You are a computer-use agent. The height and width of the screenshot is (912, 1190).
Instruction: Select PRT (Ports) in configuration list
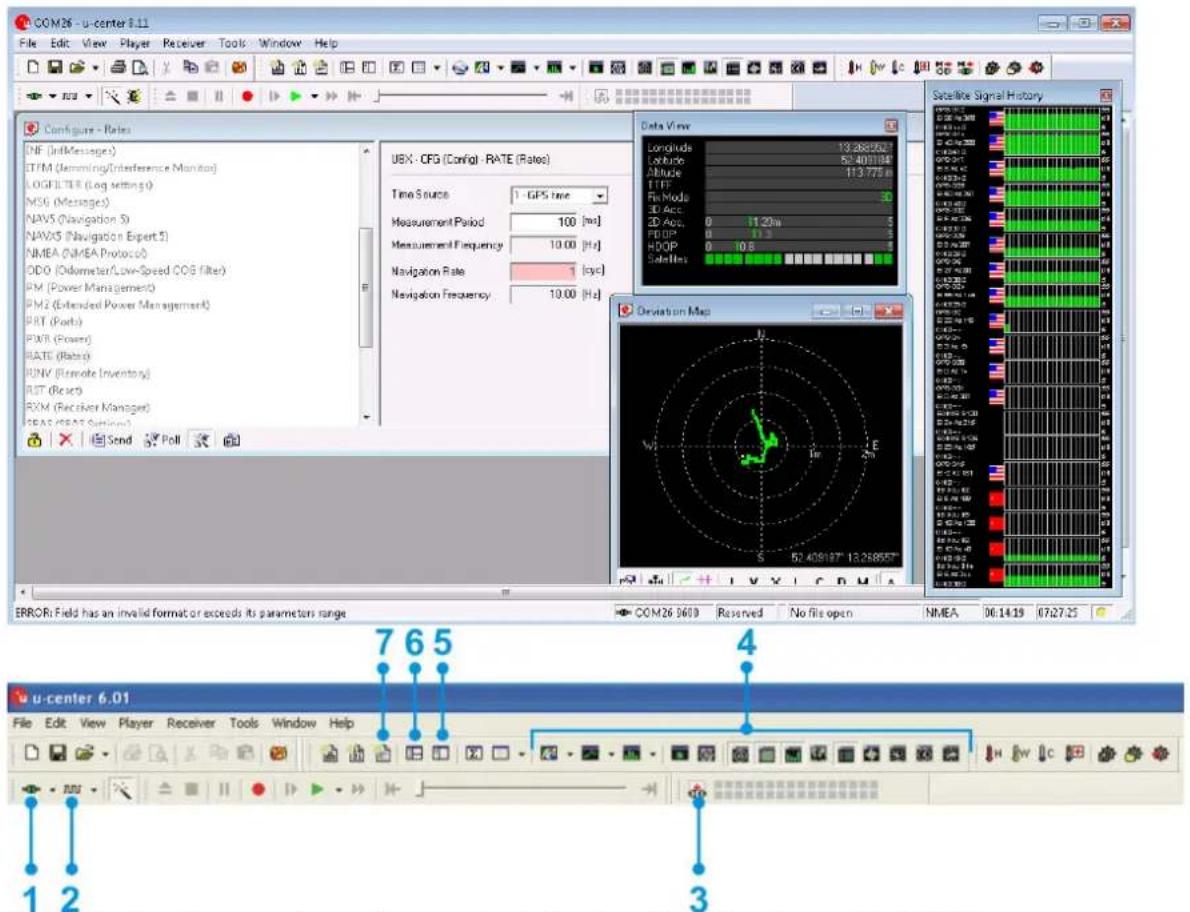54,322
